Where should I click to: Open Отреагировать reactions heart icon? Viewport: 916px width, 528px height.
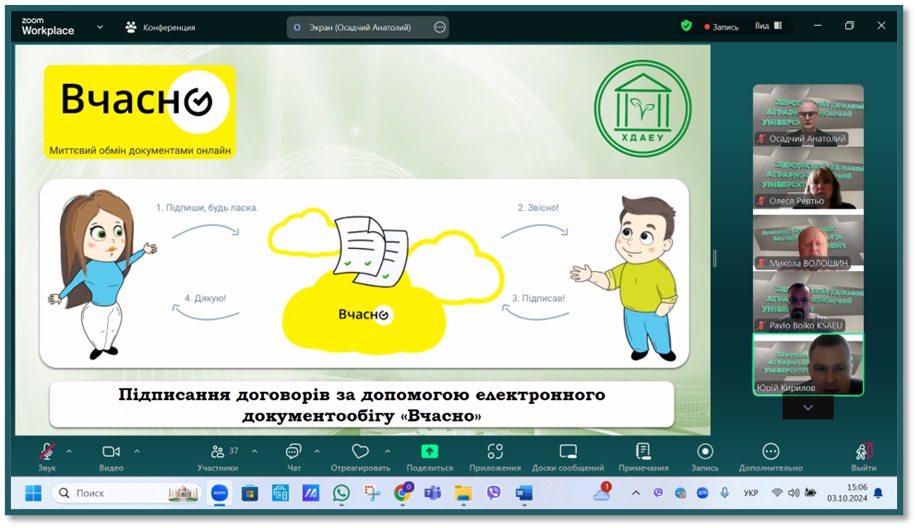coord(360,451)
